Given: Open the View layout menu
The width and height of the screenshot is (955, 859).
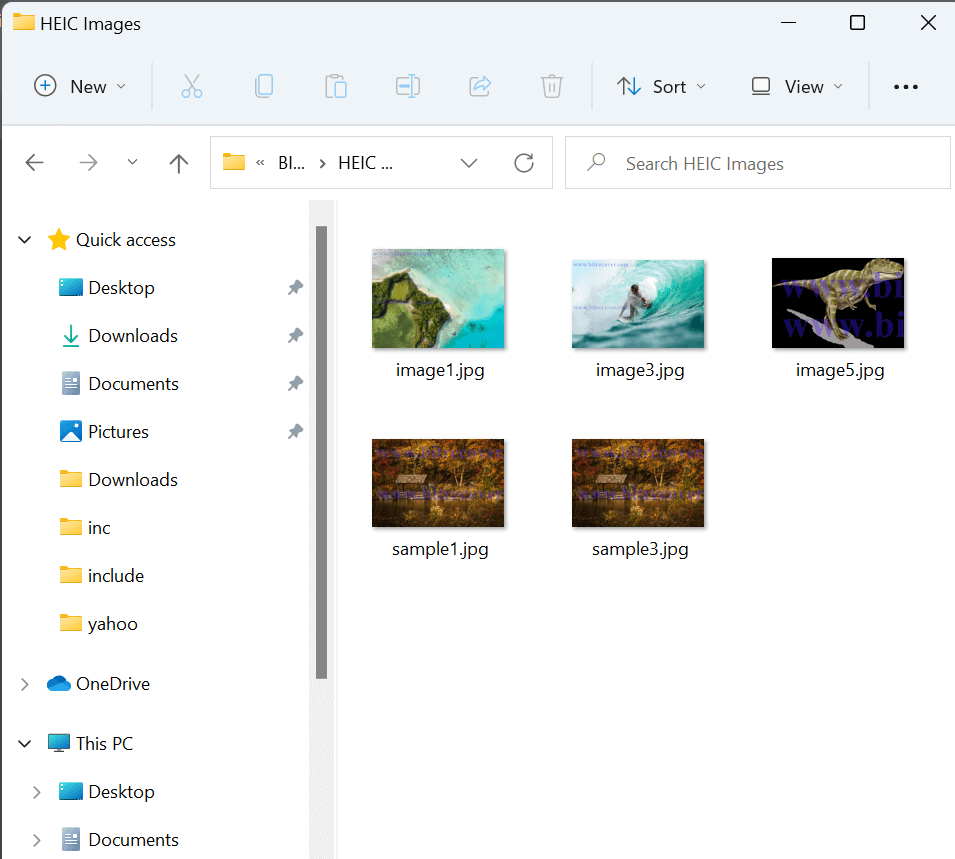Looking at the screenshot, I should click(797, 87).
